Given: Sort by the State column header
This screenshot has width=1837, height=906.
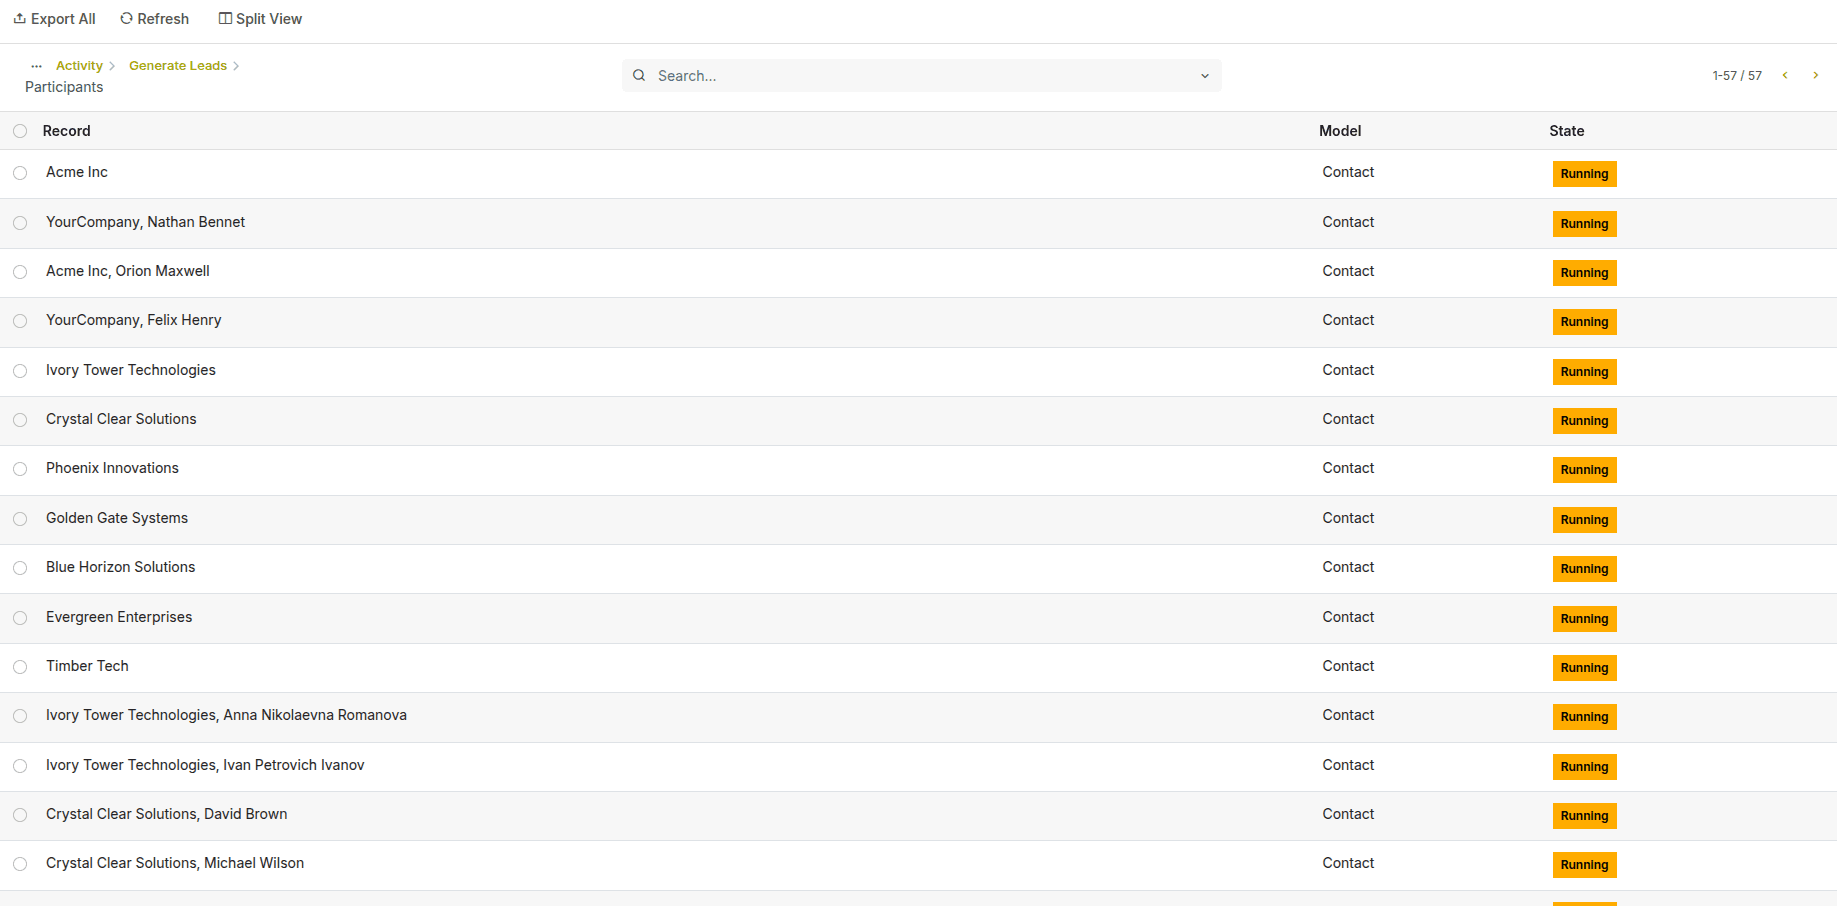Looking at the screenshot, I should pos(1566,131).
